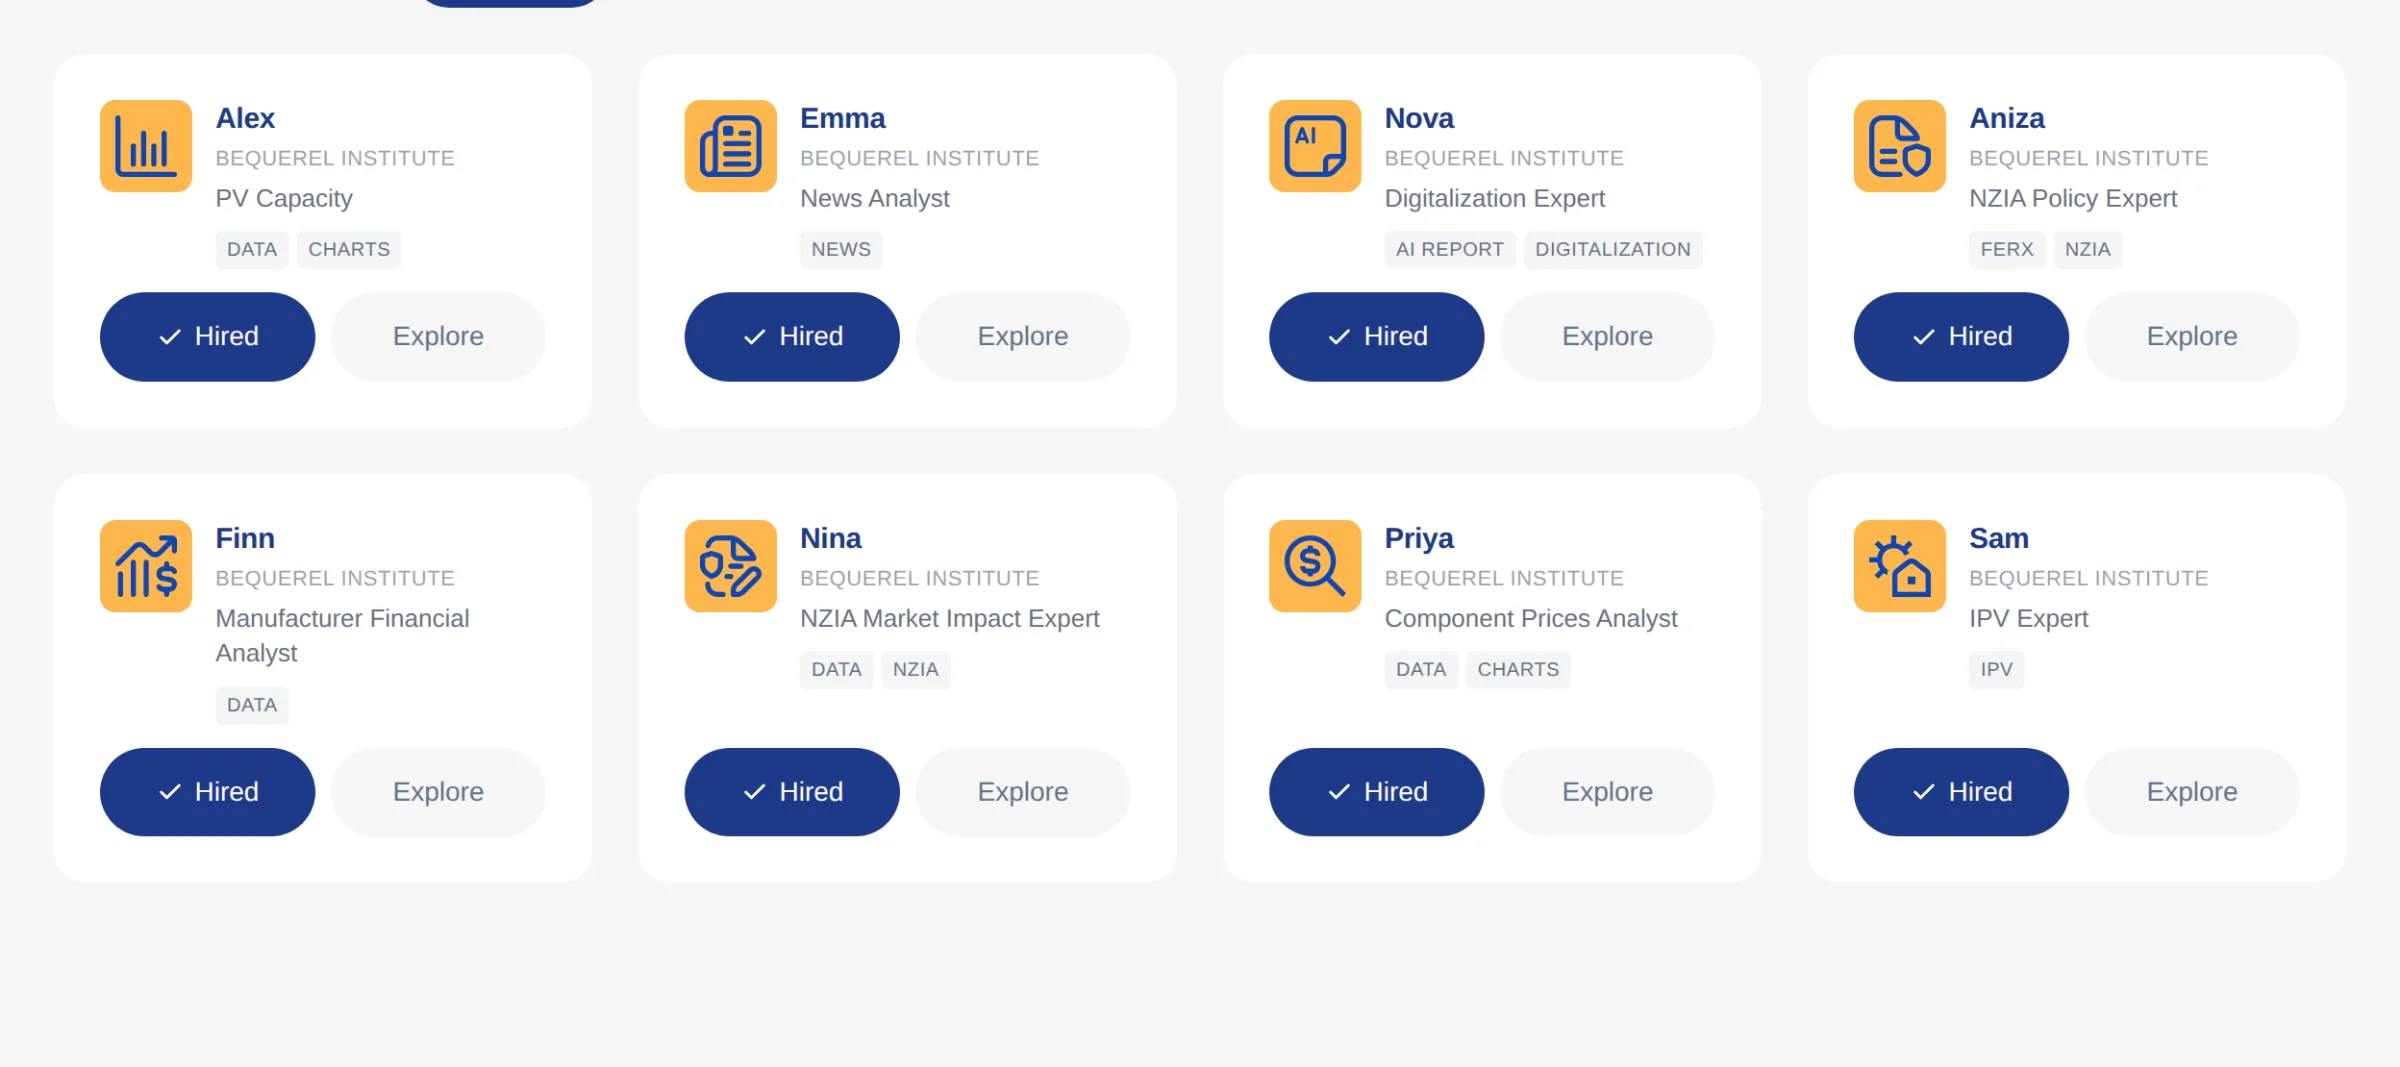Click the DATA tag on Finn's card

252,705
